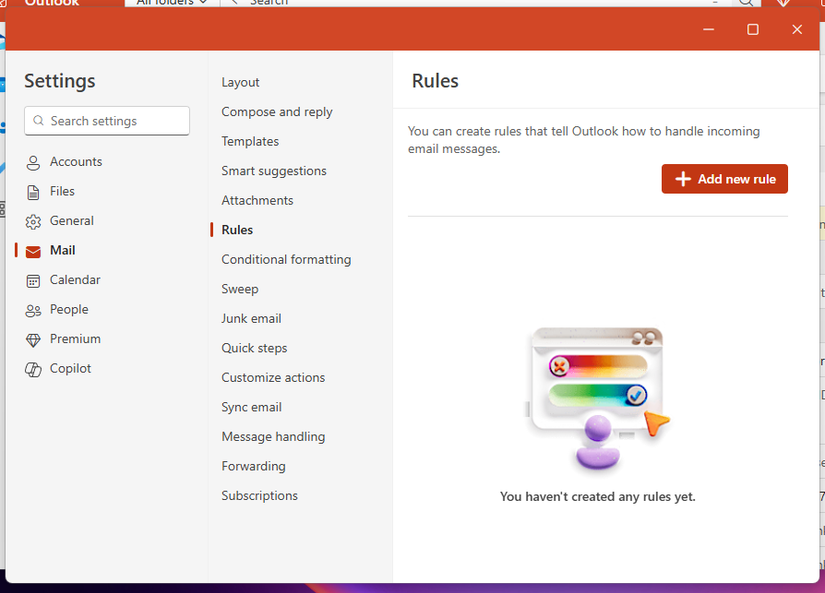This screenshot has height=593, width=825.
Task: Switch to Copilot settings category
Action: pos(71,368)
